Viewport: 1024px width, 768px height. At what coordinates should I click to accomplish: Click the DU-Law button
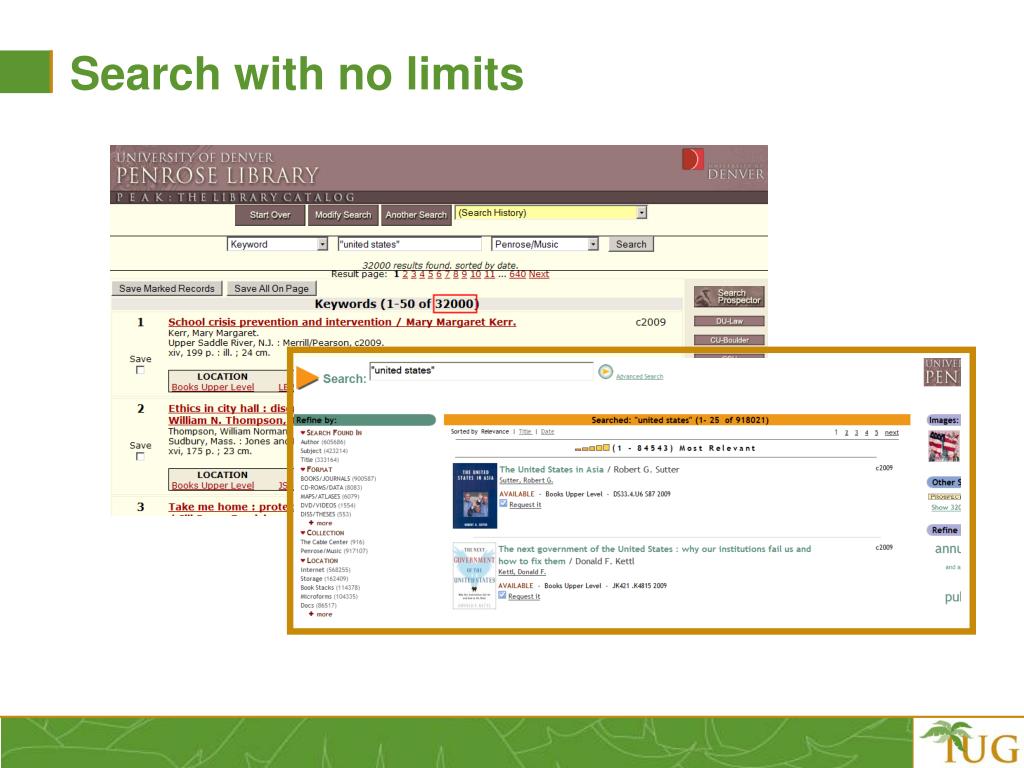point(729,321)
